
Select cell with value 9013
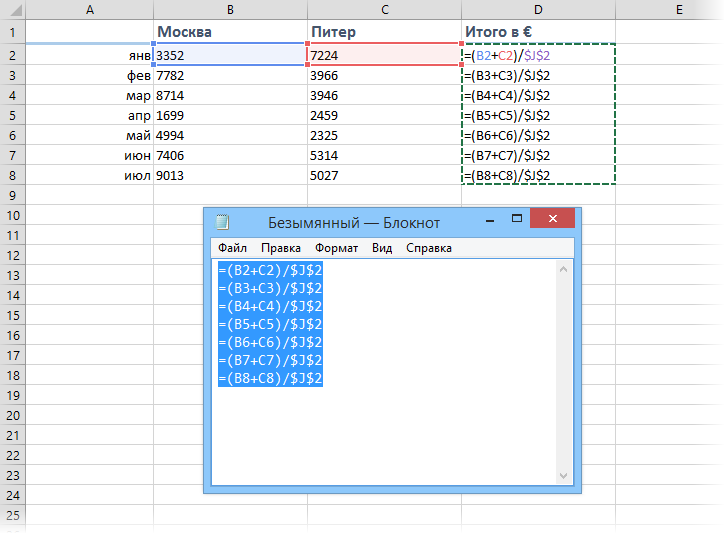point(230,175)
